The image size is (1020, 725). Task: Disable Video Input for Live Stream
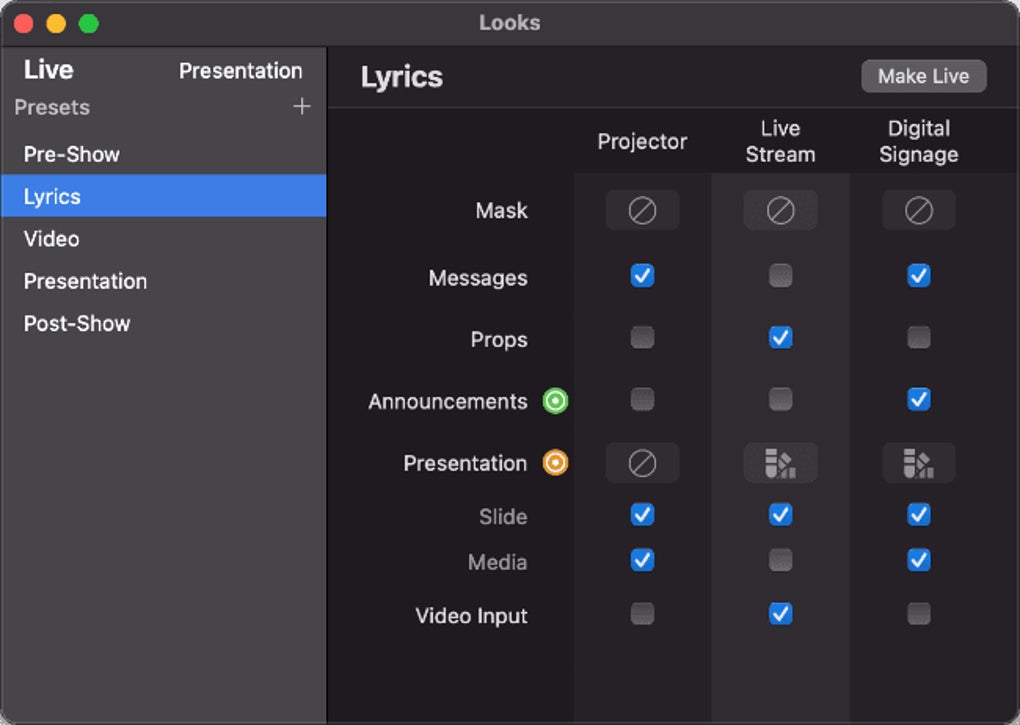pyautogui.click(x=780, y=614)
